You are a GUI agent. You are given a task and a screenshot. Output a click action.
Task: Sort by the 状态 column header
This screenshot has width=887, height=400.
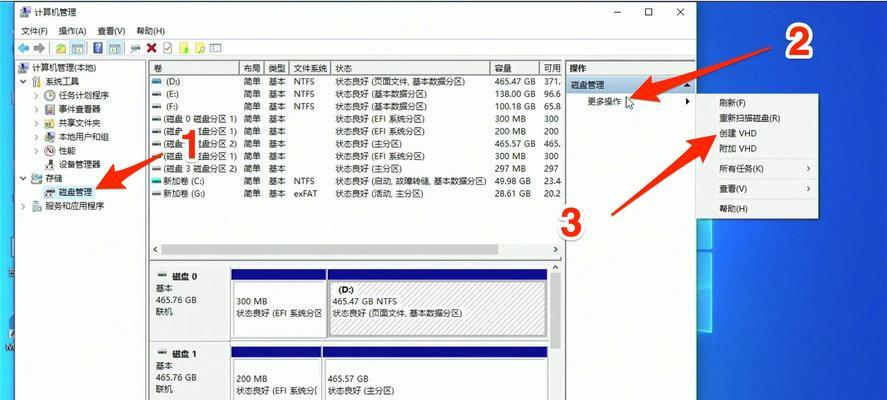(410, 68)
